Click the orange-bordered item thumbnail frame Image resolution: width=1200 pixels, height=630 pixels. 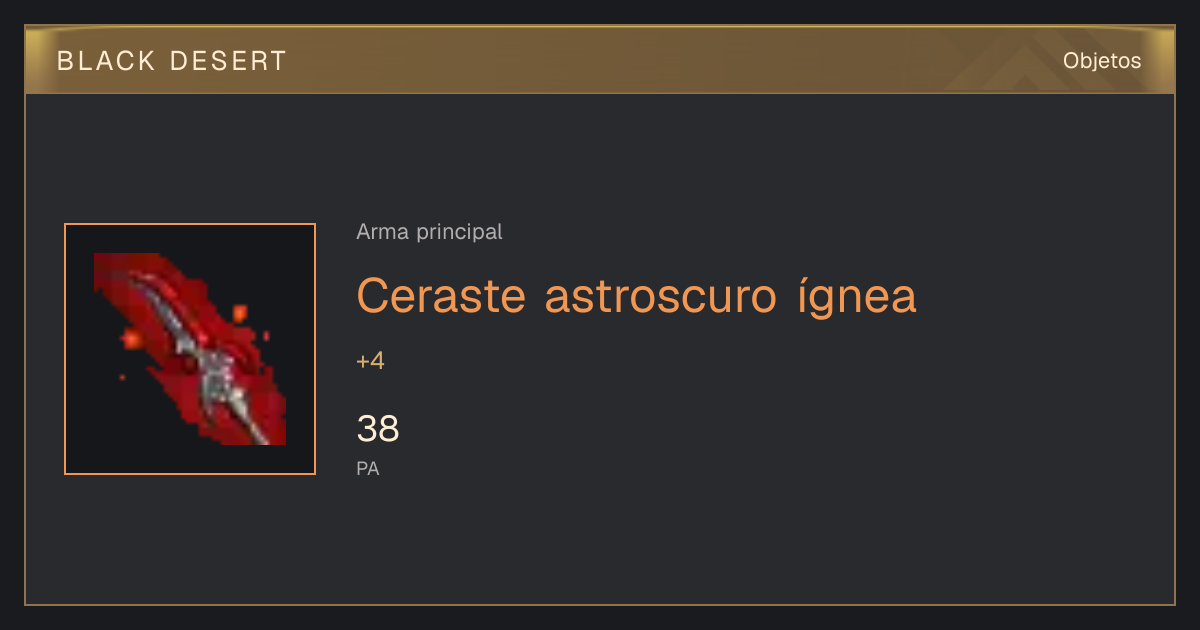190,349
